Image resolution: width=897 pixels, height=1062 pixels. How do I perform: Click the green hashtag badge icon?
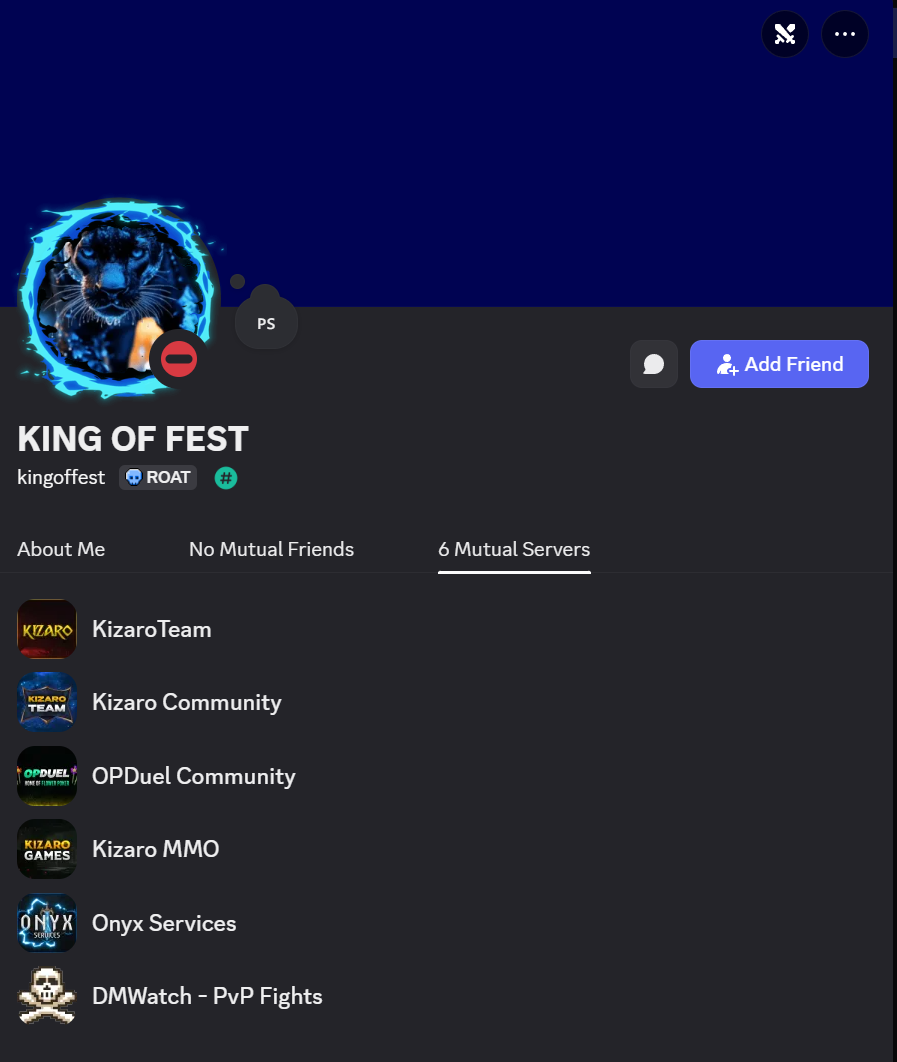pos(226,478)
